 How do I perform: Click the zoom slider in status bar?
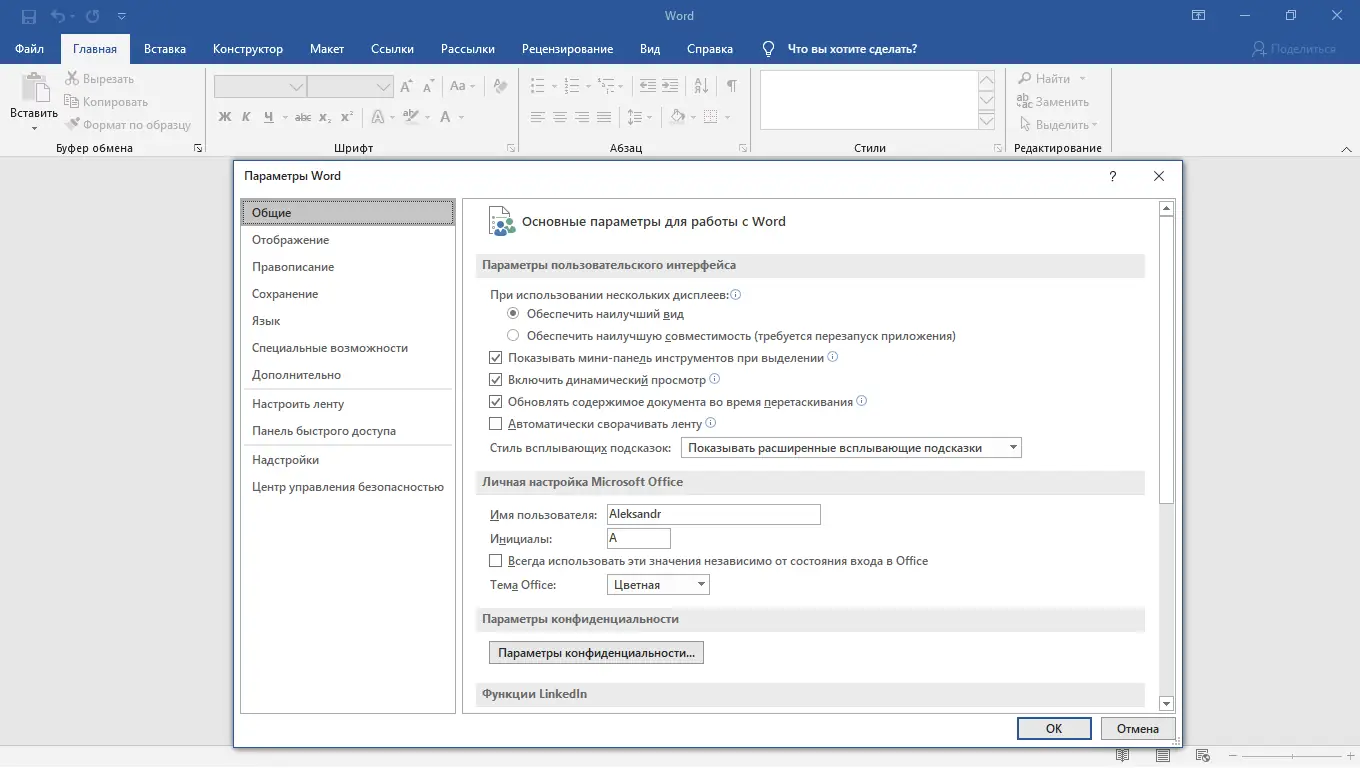tap(1292, 756)
